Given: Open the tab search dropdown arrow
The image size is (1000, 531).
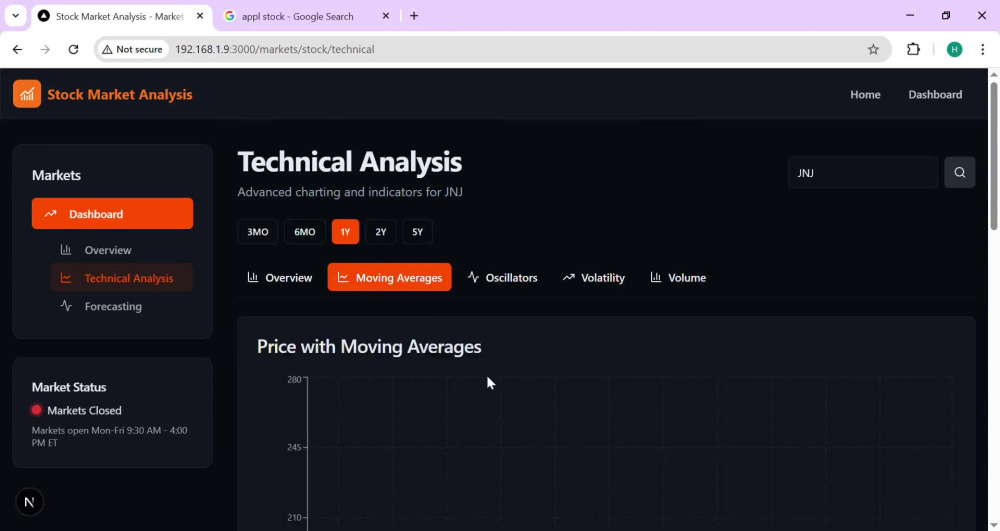Looking at the screenshot, I should pyautogui.click(x=15, y=16).
